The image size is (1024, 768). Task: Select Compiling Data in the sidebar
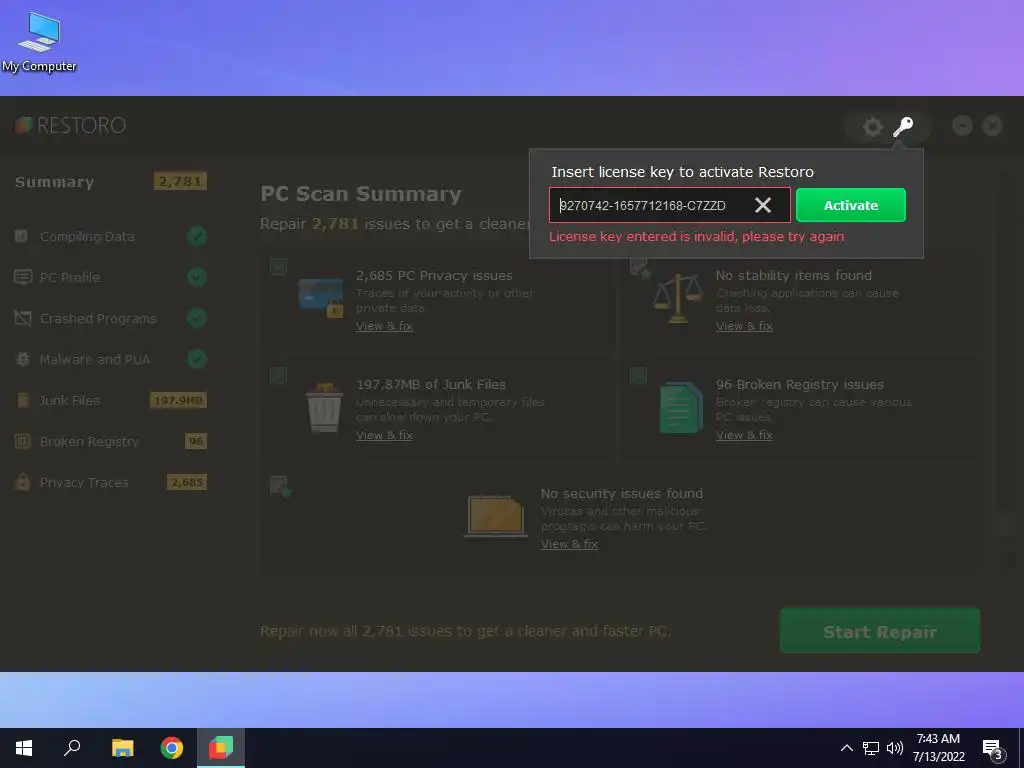pyautogui.click(x=87, y=236)
